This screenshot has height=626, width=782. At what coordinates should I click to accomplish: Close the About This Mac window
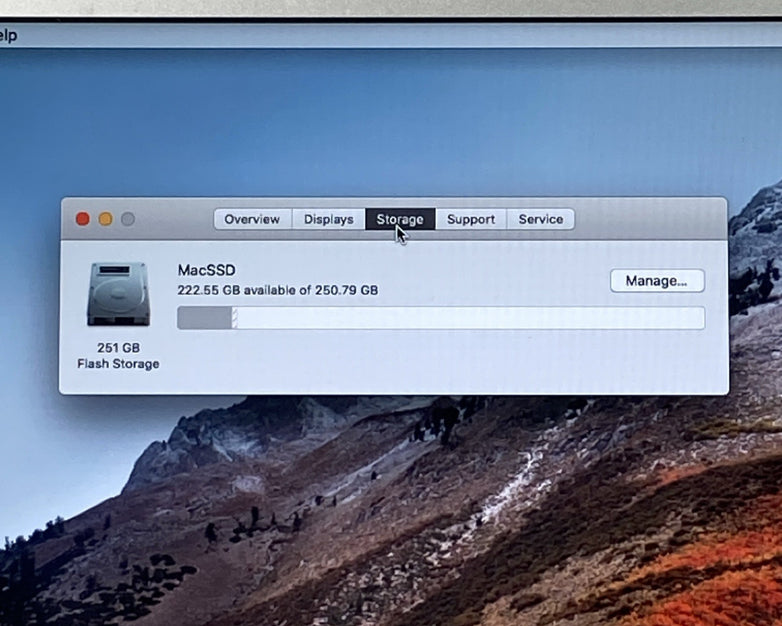83,219
